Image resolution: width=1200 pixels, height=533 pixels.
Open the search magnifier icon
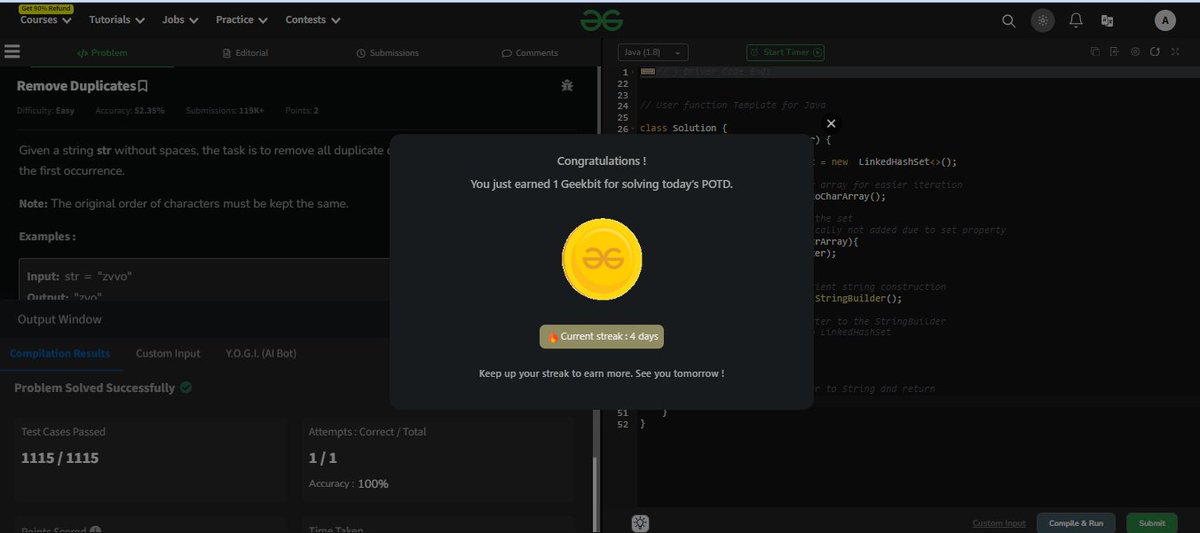coord(1009,20)
